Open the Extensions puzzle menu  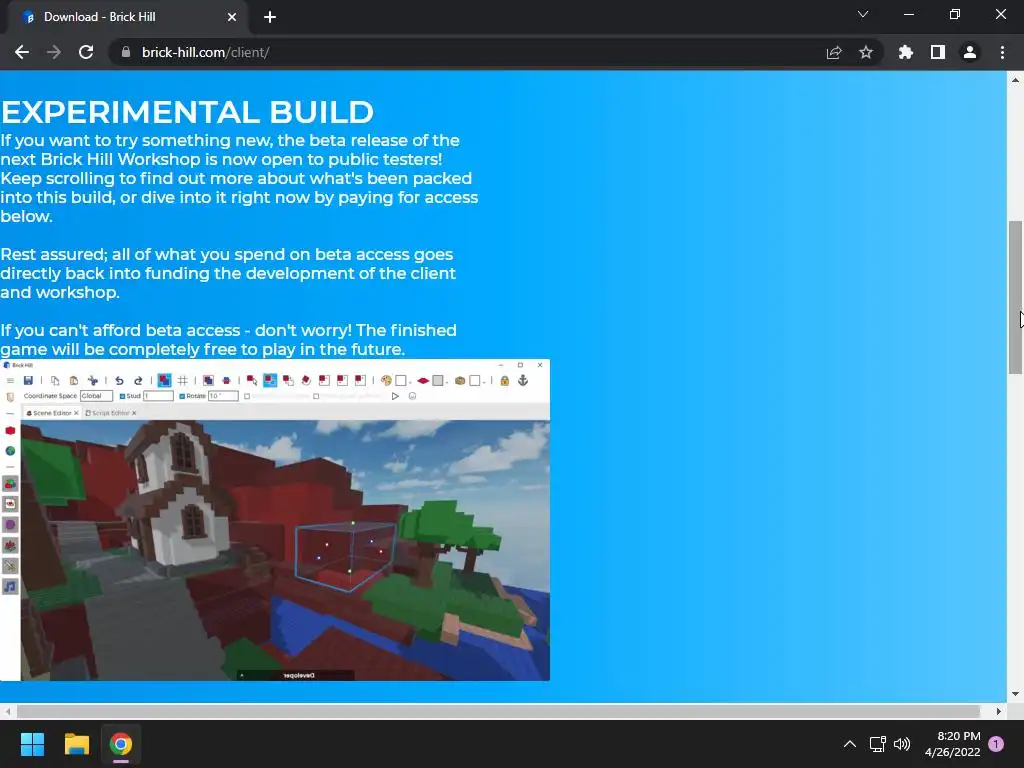tap(906, 52)
